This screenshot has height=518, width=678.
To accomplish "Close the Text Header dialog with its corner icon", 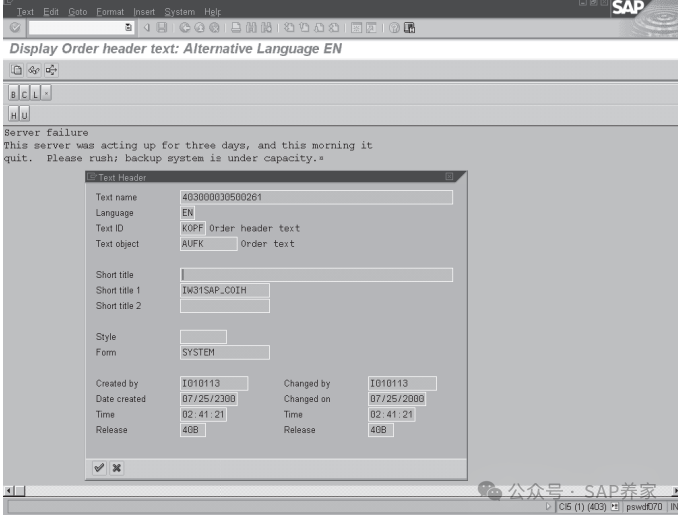I will 449,176.
